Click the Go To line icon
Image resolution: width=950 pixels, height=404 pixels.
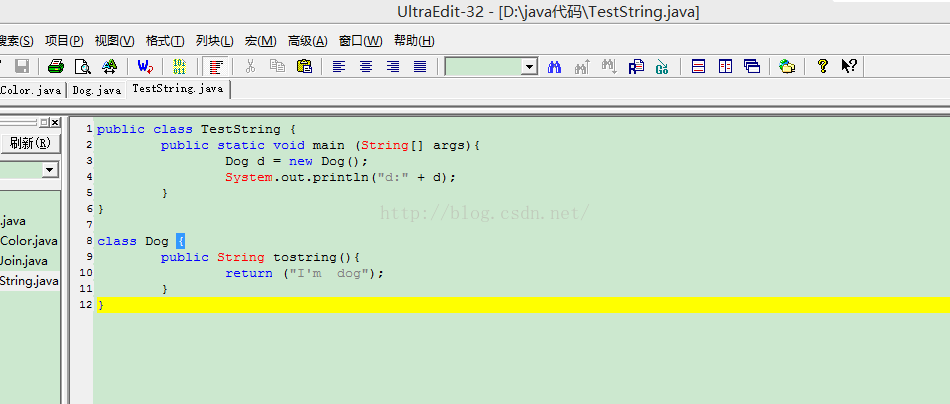point(662,67)
